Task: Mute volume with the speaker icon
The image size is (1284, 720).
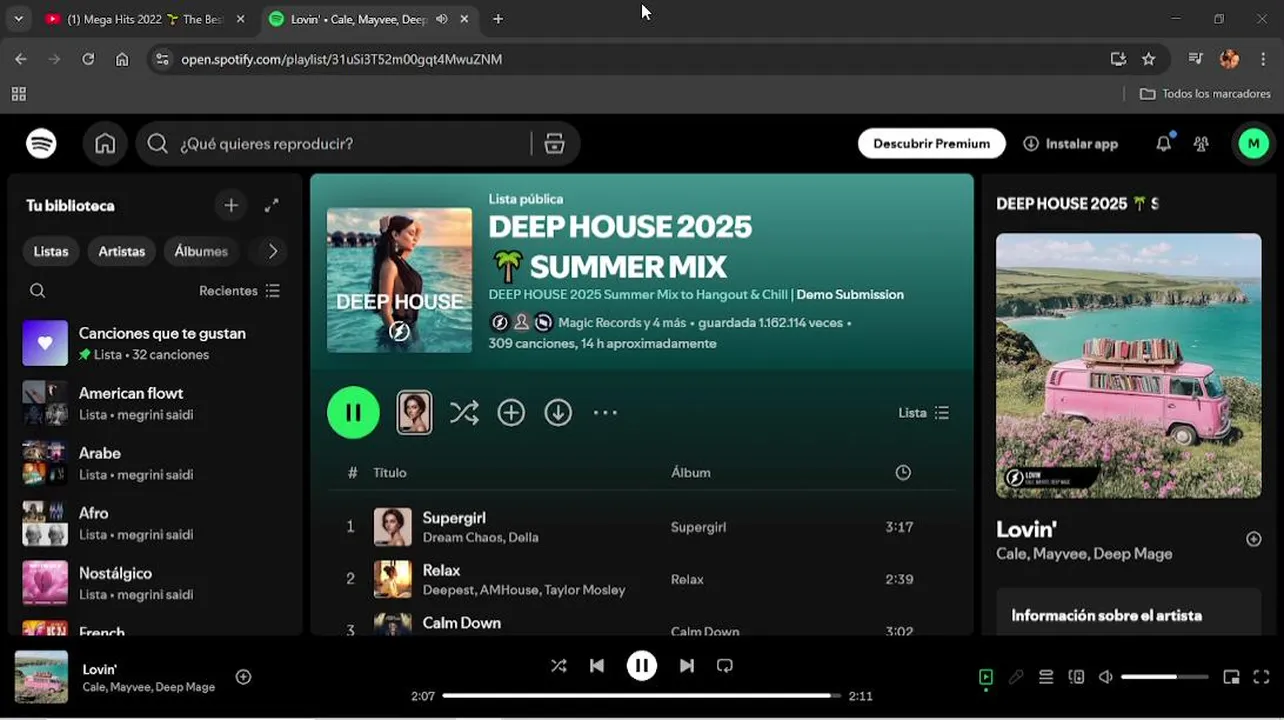Action: click(1105, 677)
